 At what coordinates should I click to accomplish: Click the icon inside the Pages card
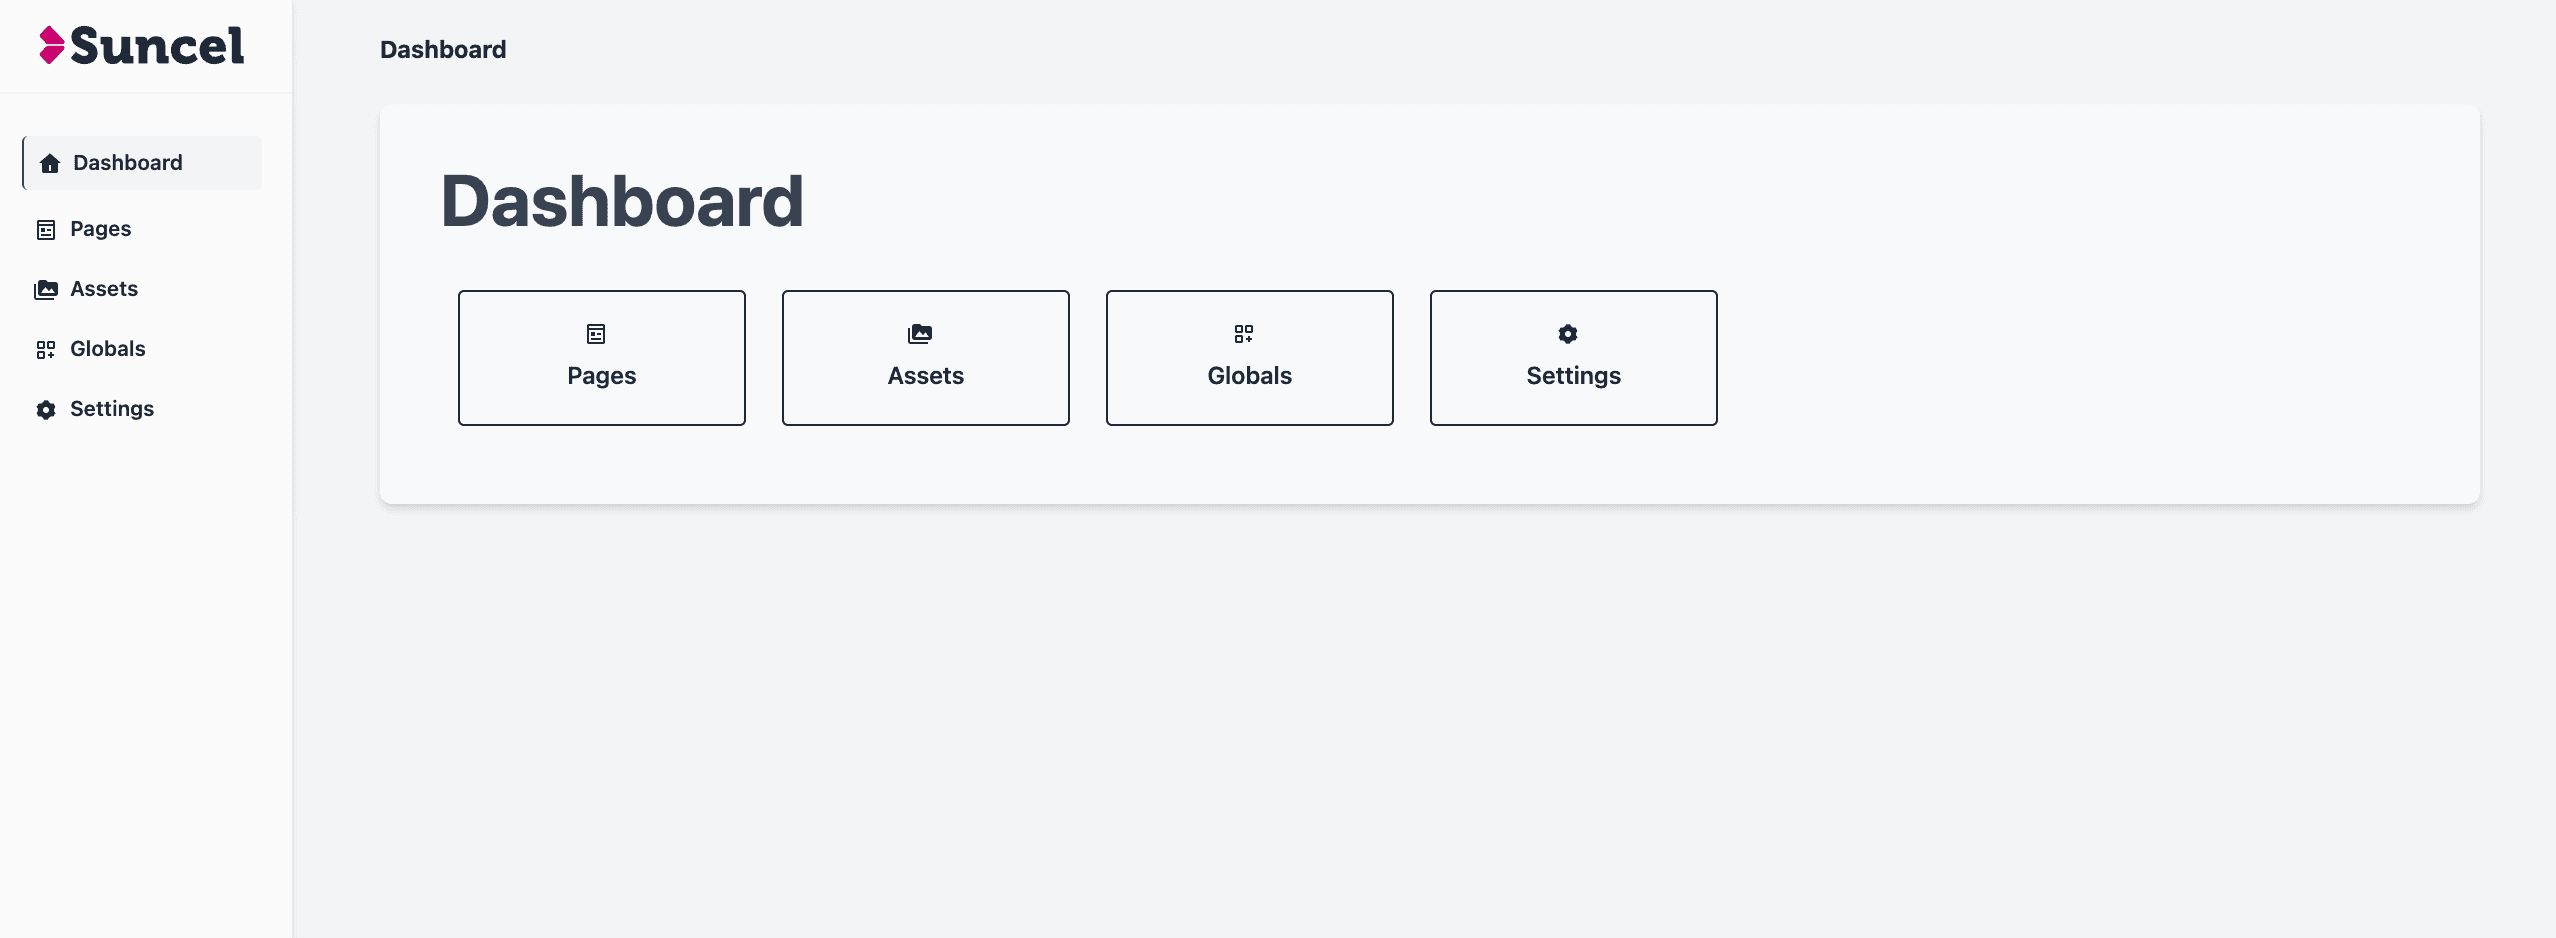pos(596,334)
